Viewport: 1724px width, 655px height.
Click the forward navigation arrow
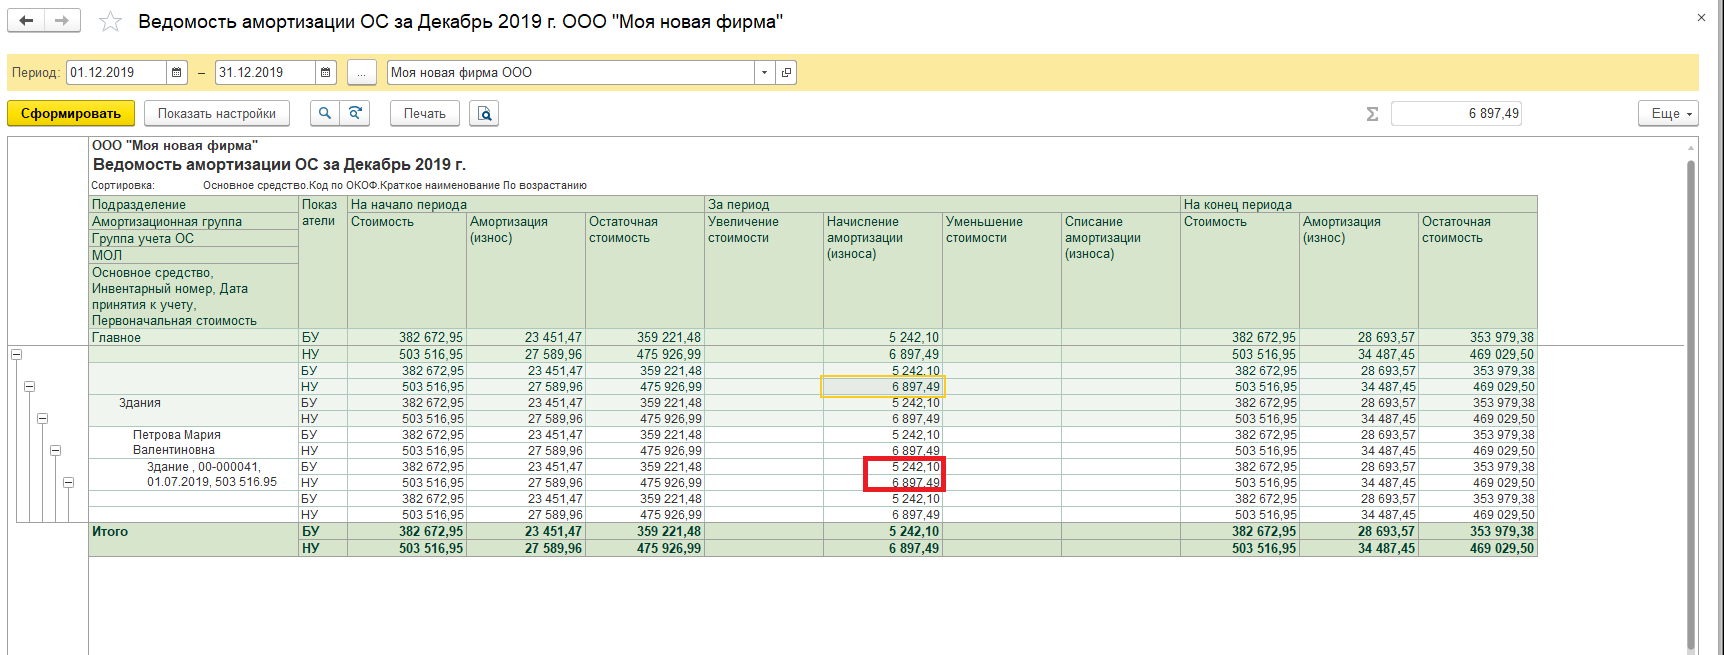point(62,21)
